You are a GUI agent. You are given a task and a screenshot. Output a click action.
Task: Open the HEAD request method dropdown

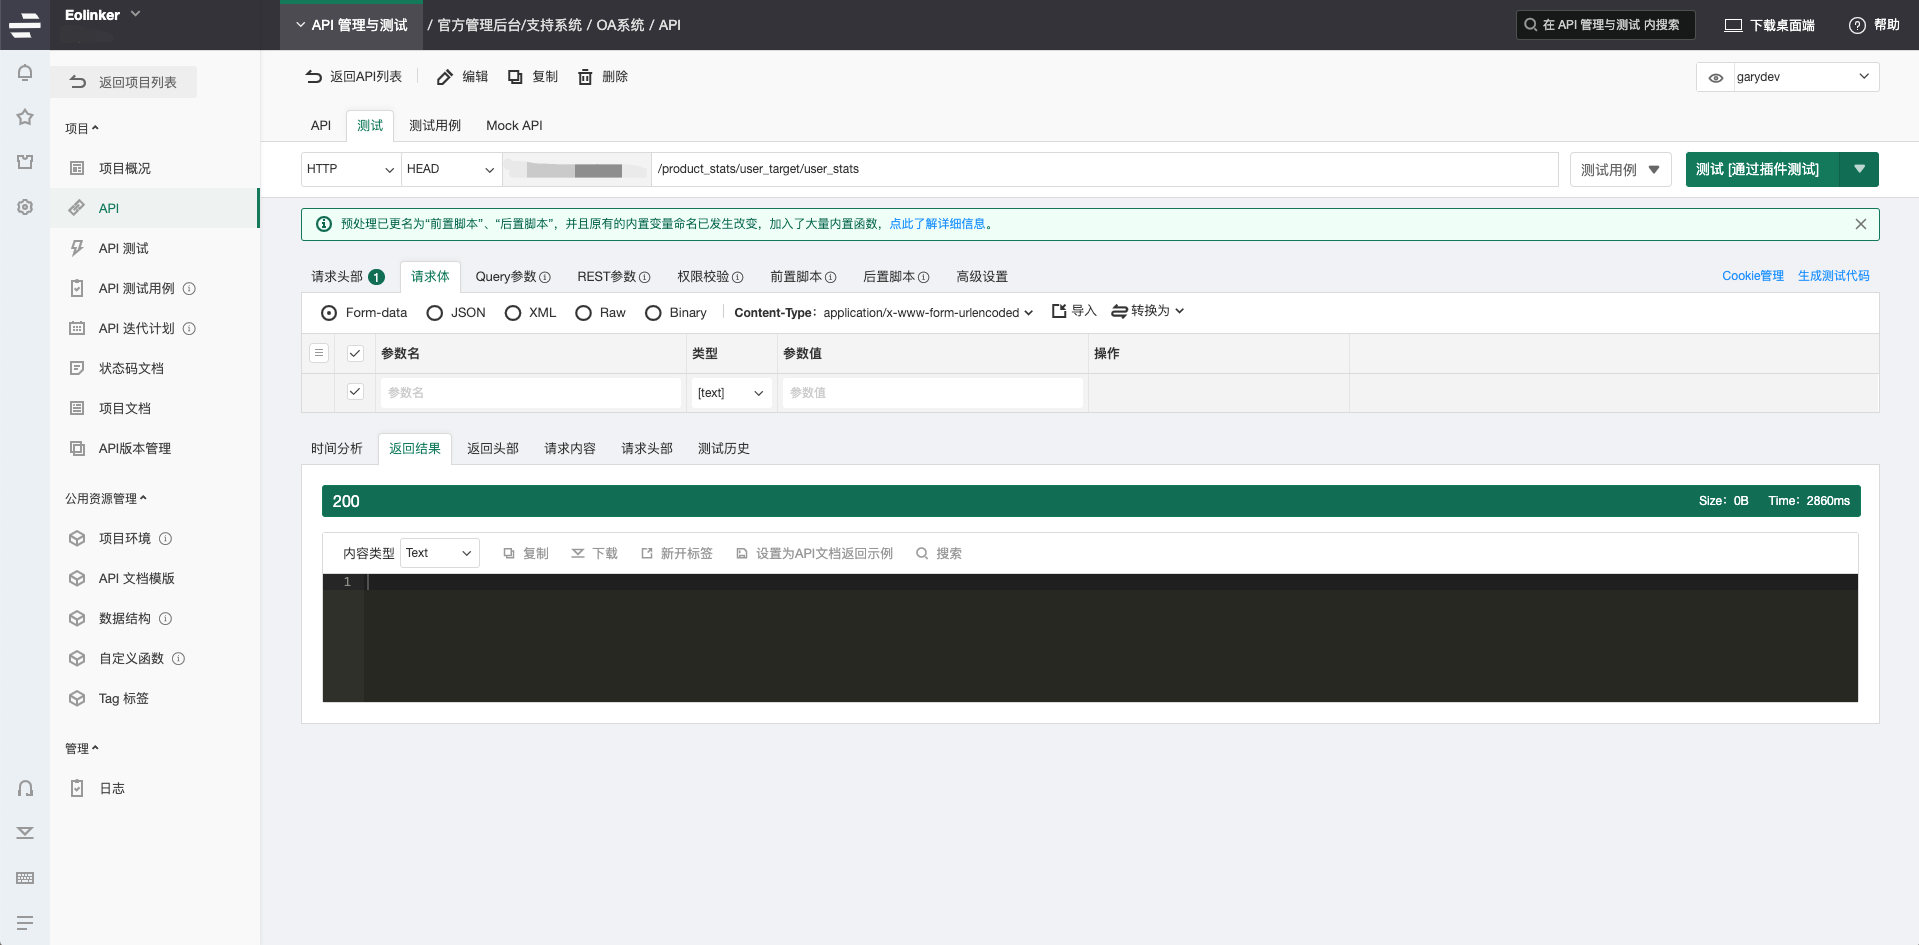tap(450, 169)
